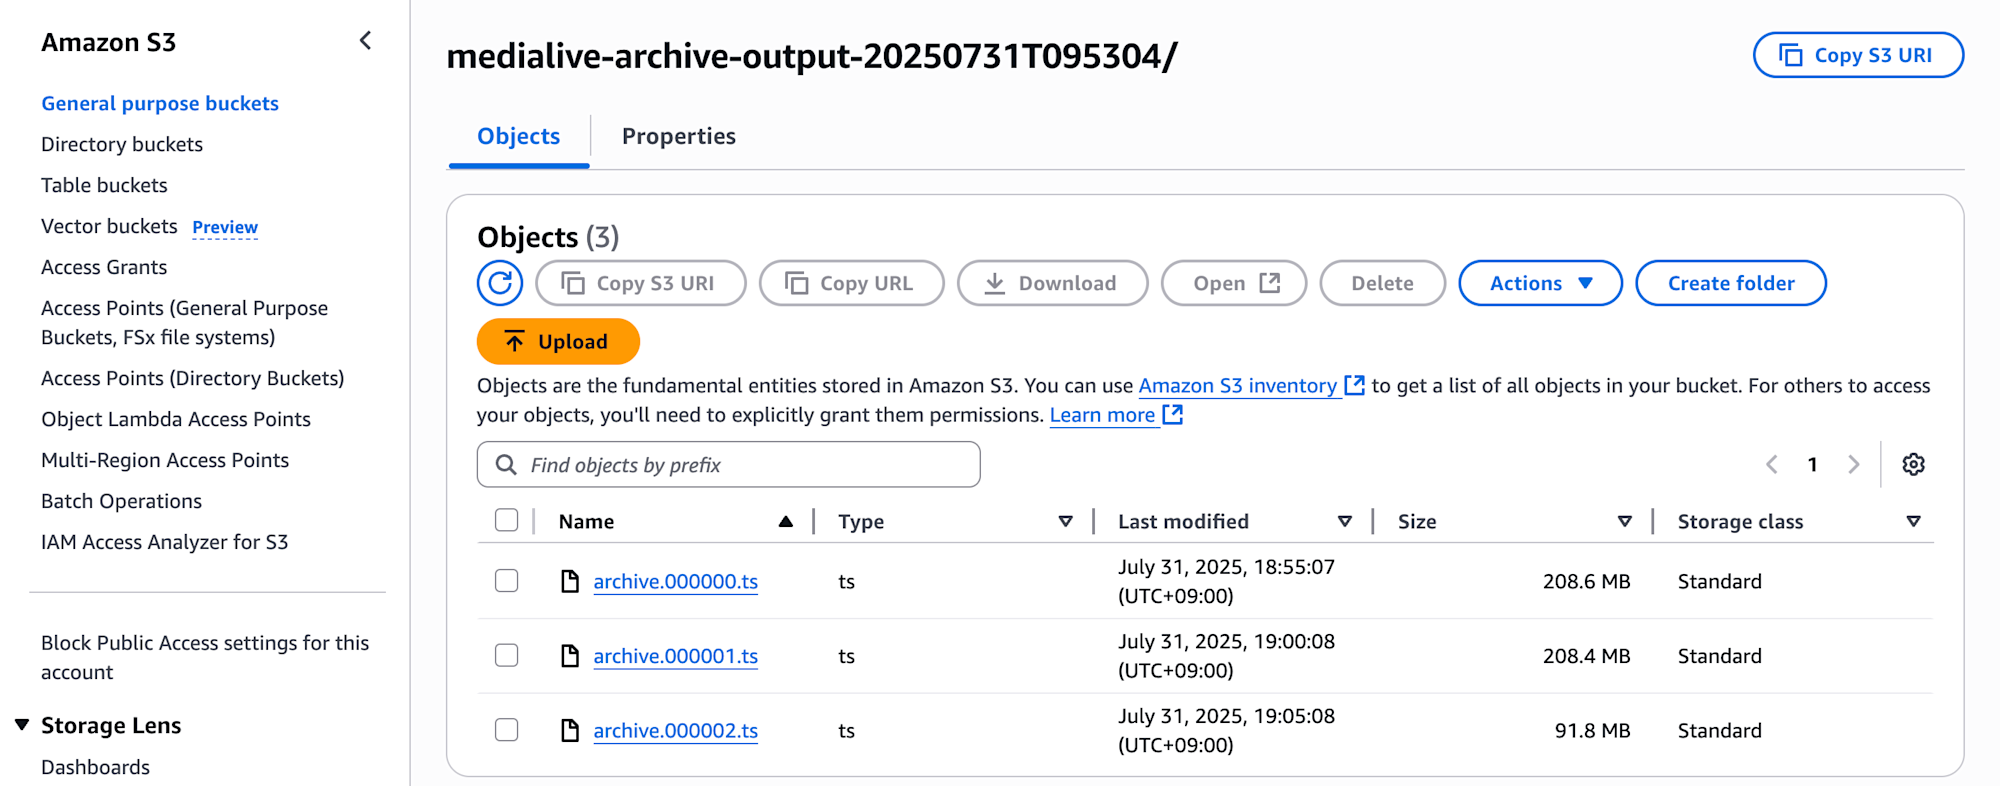This screenshot has width=2000, height=786.
Task: Click the current page number 1
Action: pos(1812,464)
